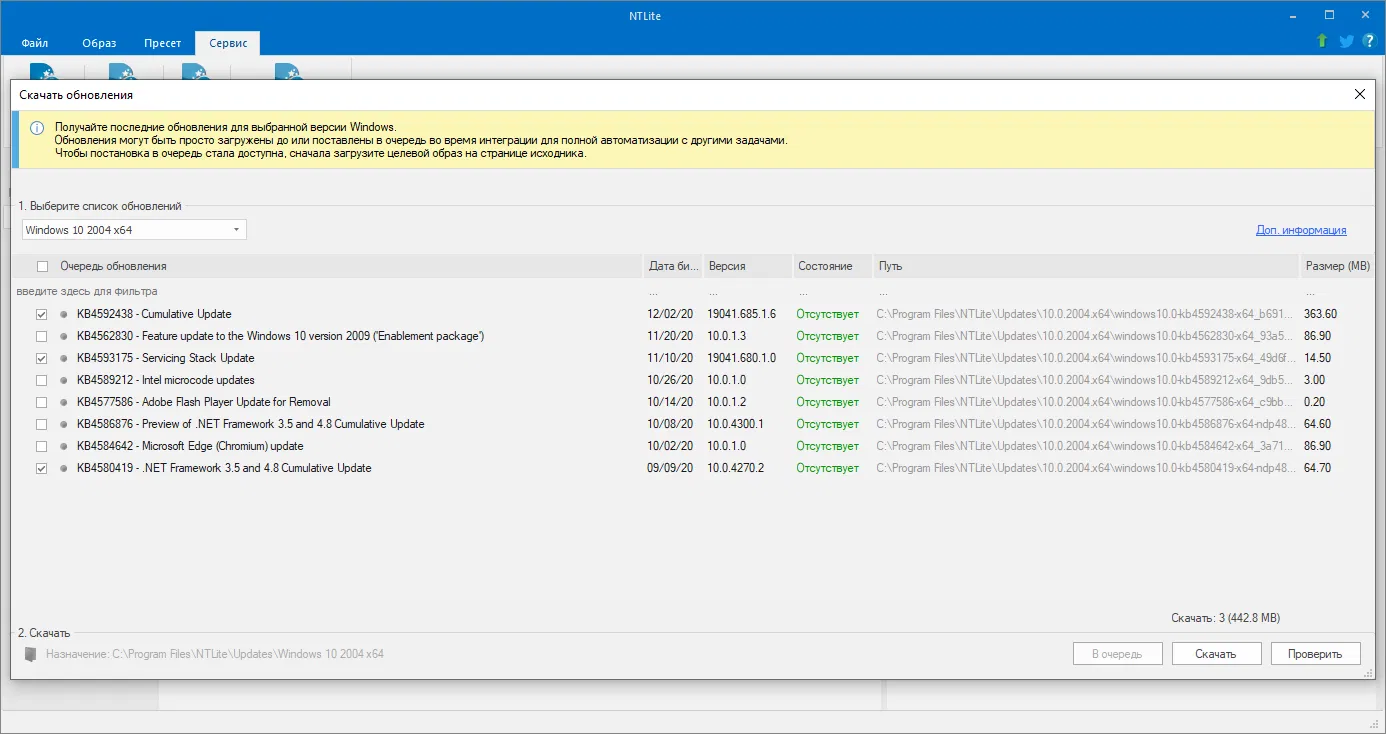Click the gray status dot for KB4577586
This screenshot has width=1386, height=734.
pyautogui.click(x=65, y=402)
